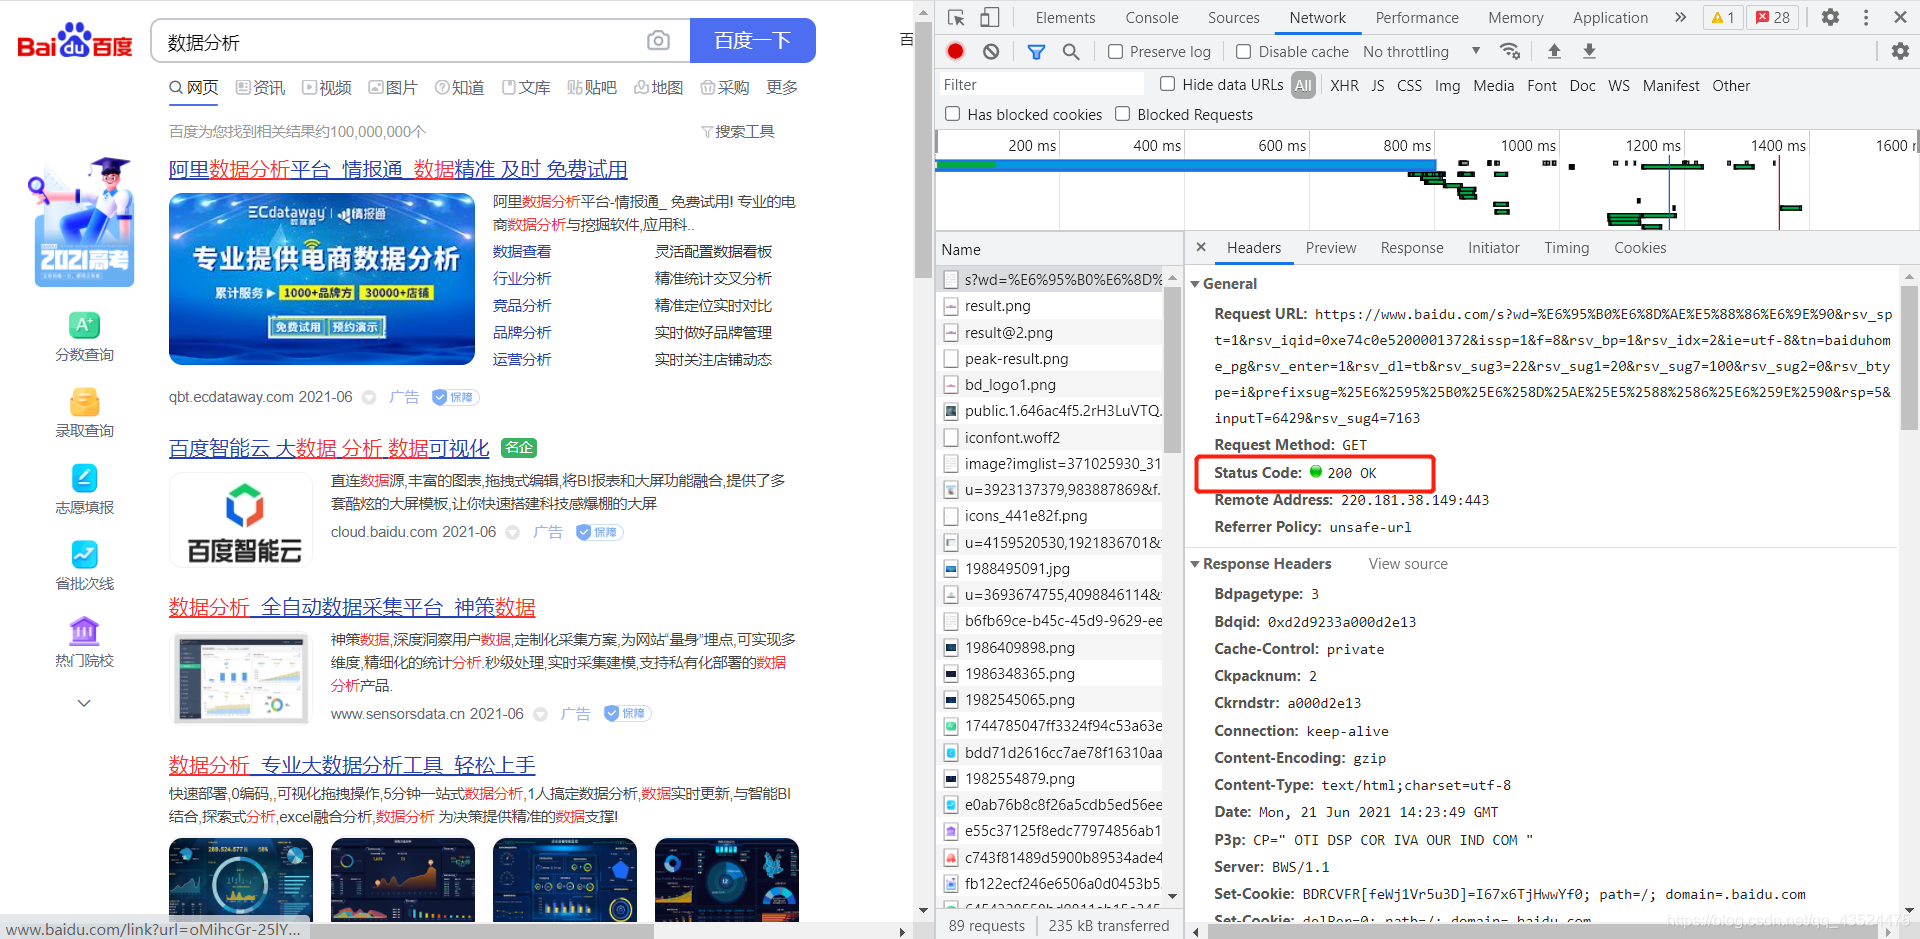The width and height of the screenshot is (1920, 939).
Task: Close the request details pane
Action: (1201, 247)
